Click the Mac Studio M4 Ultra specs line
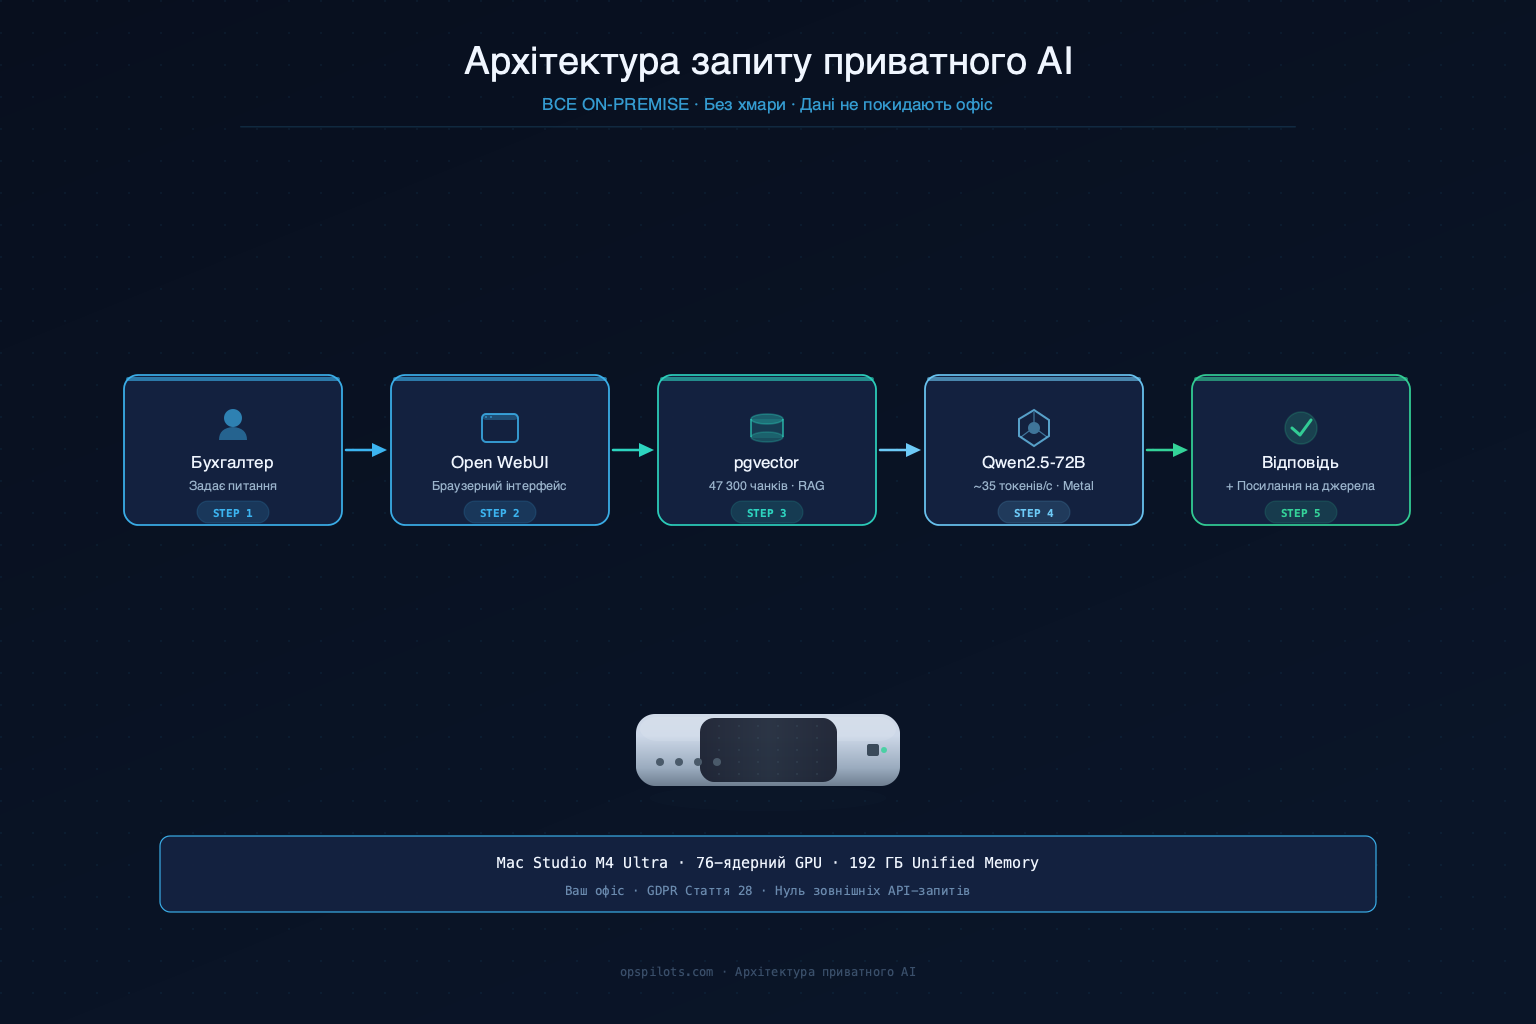 tap(768, 863)
